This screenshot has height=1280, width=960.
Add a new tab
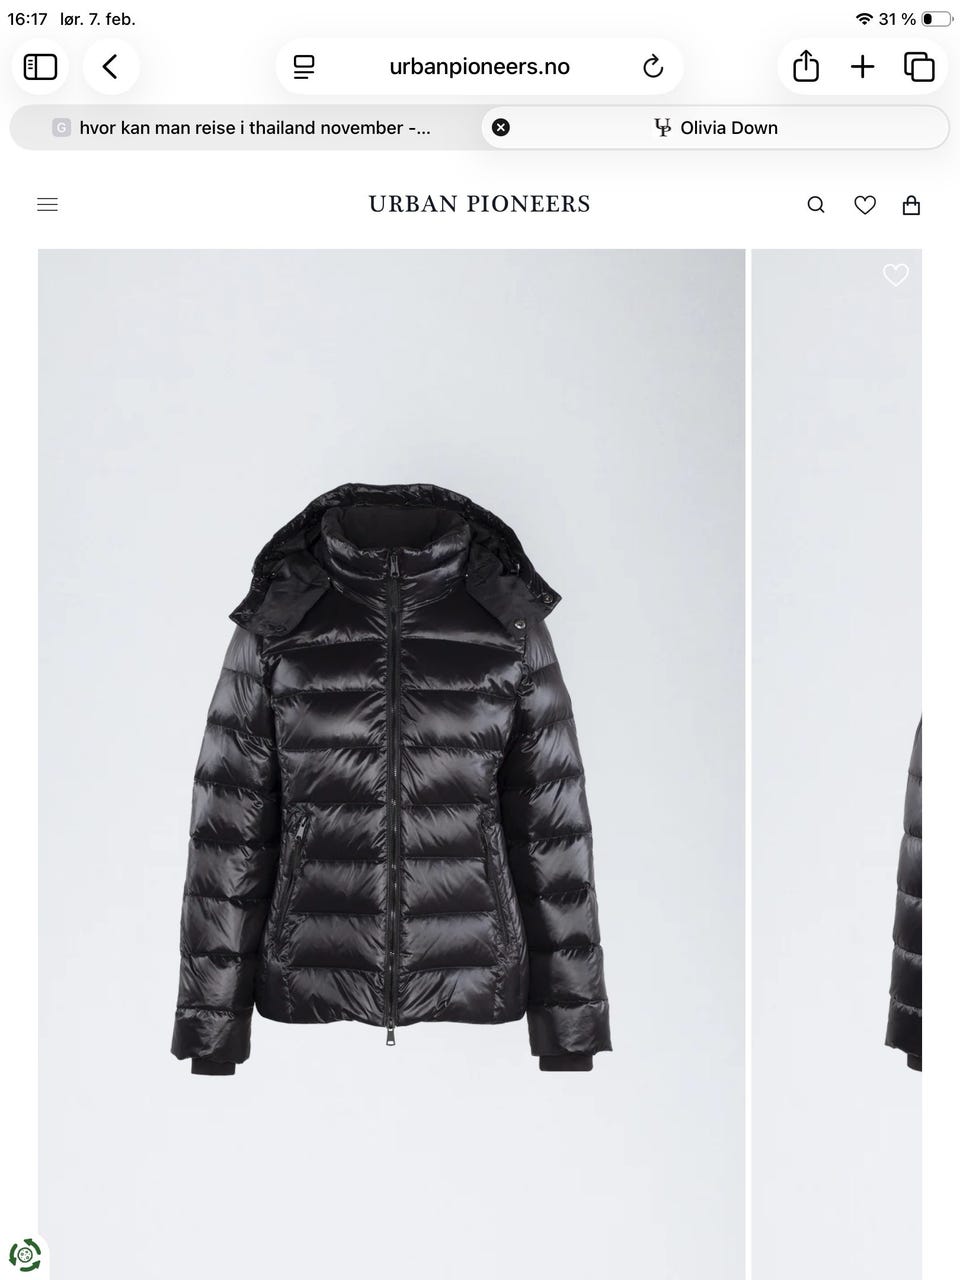[x=862, y=67]
